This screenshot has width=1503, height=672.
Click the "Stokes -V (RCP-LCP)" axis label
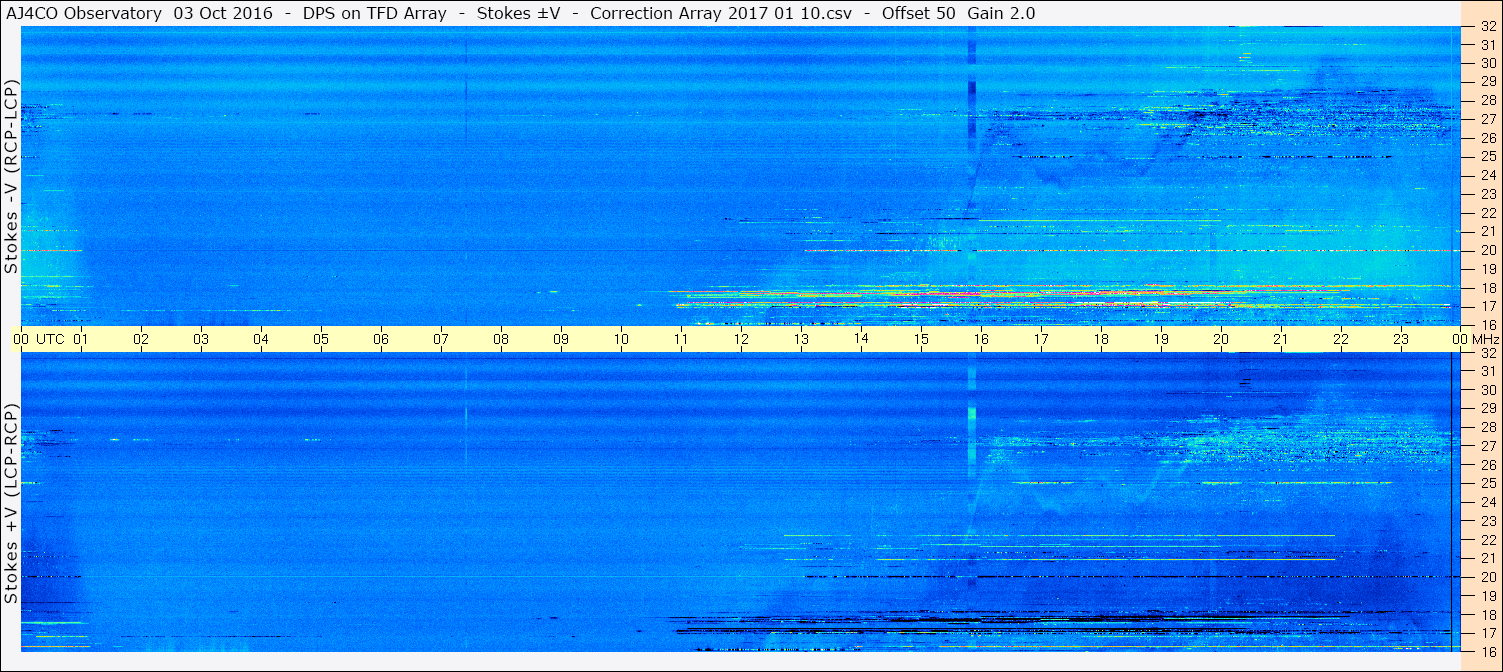11,178
